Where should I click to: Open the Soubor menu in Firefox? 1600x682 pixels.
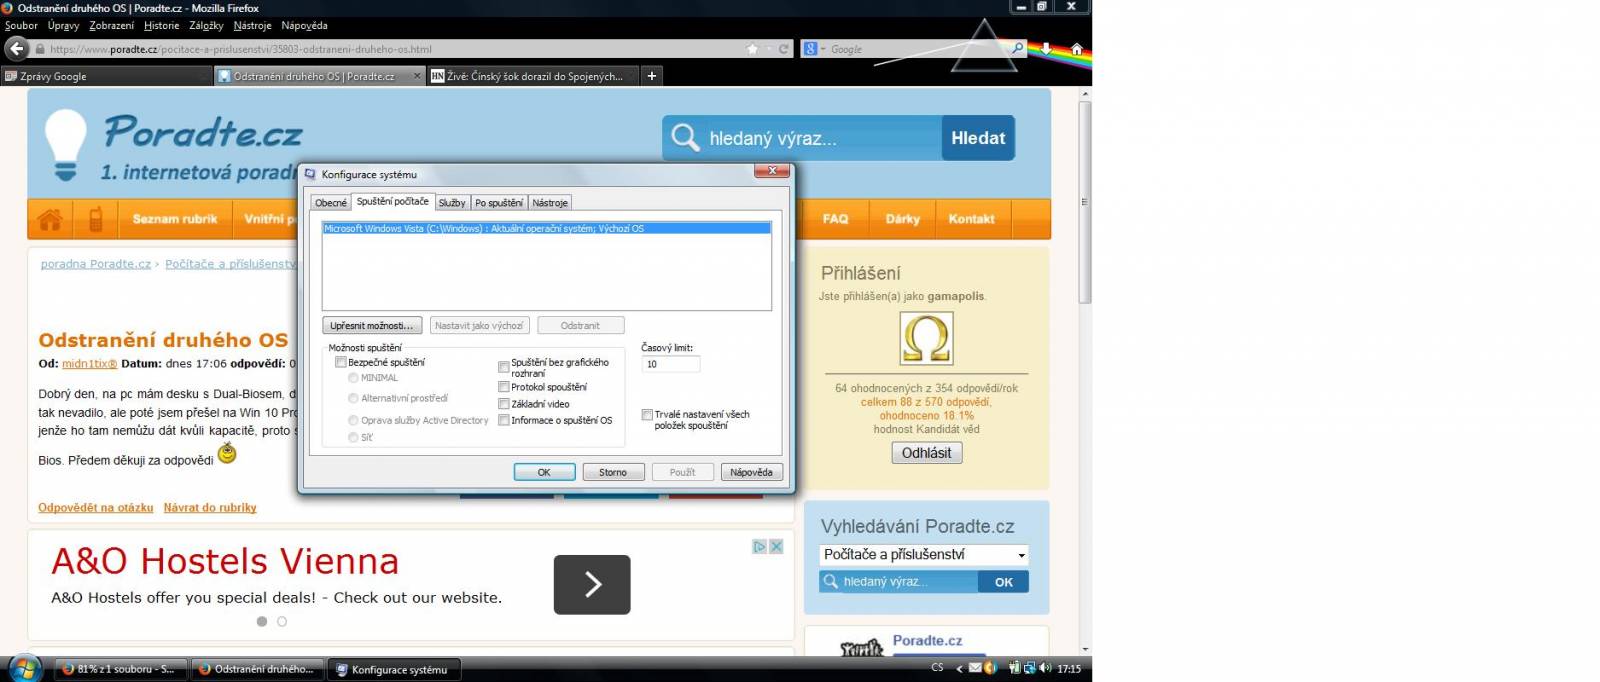click(x=21, y=26)
